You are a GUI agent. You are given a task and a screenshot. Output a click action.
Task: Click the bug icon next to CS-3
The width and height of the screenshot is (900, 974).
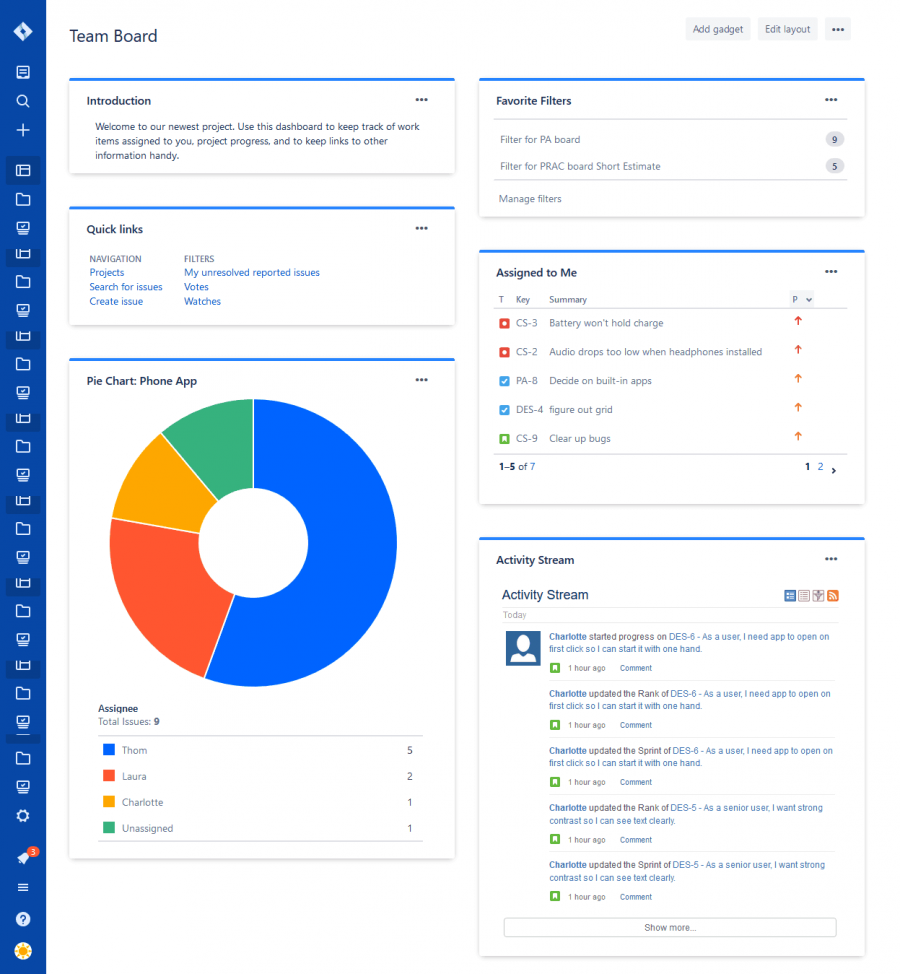pos(505,322)
